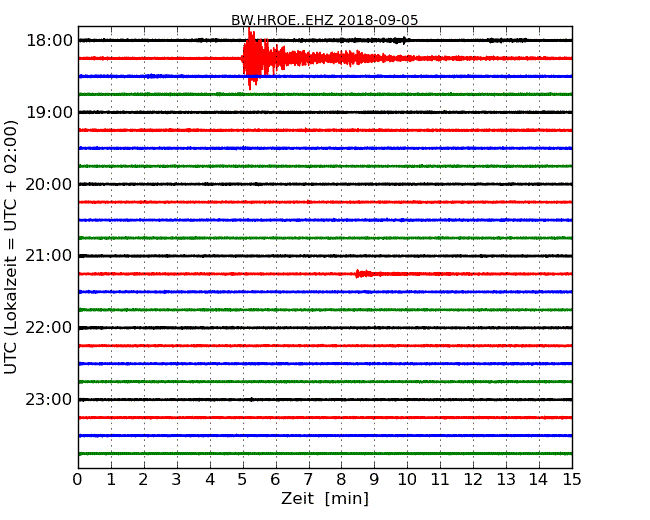Click the red 20:15 seismic trace
The height and width of the screenshot is (520, 650).
[325, 202]
